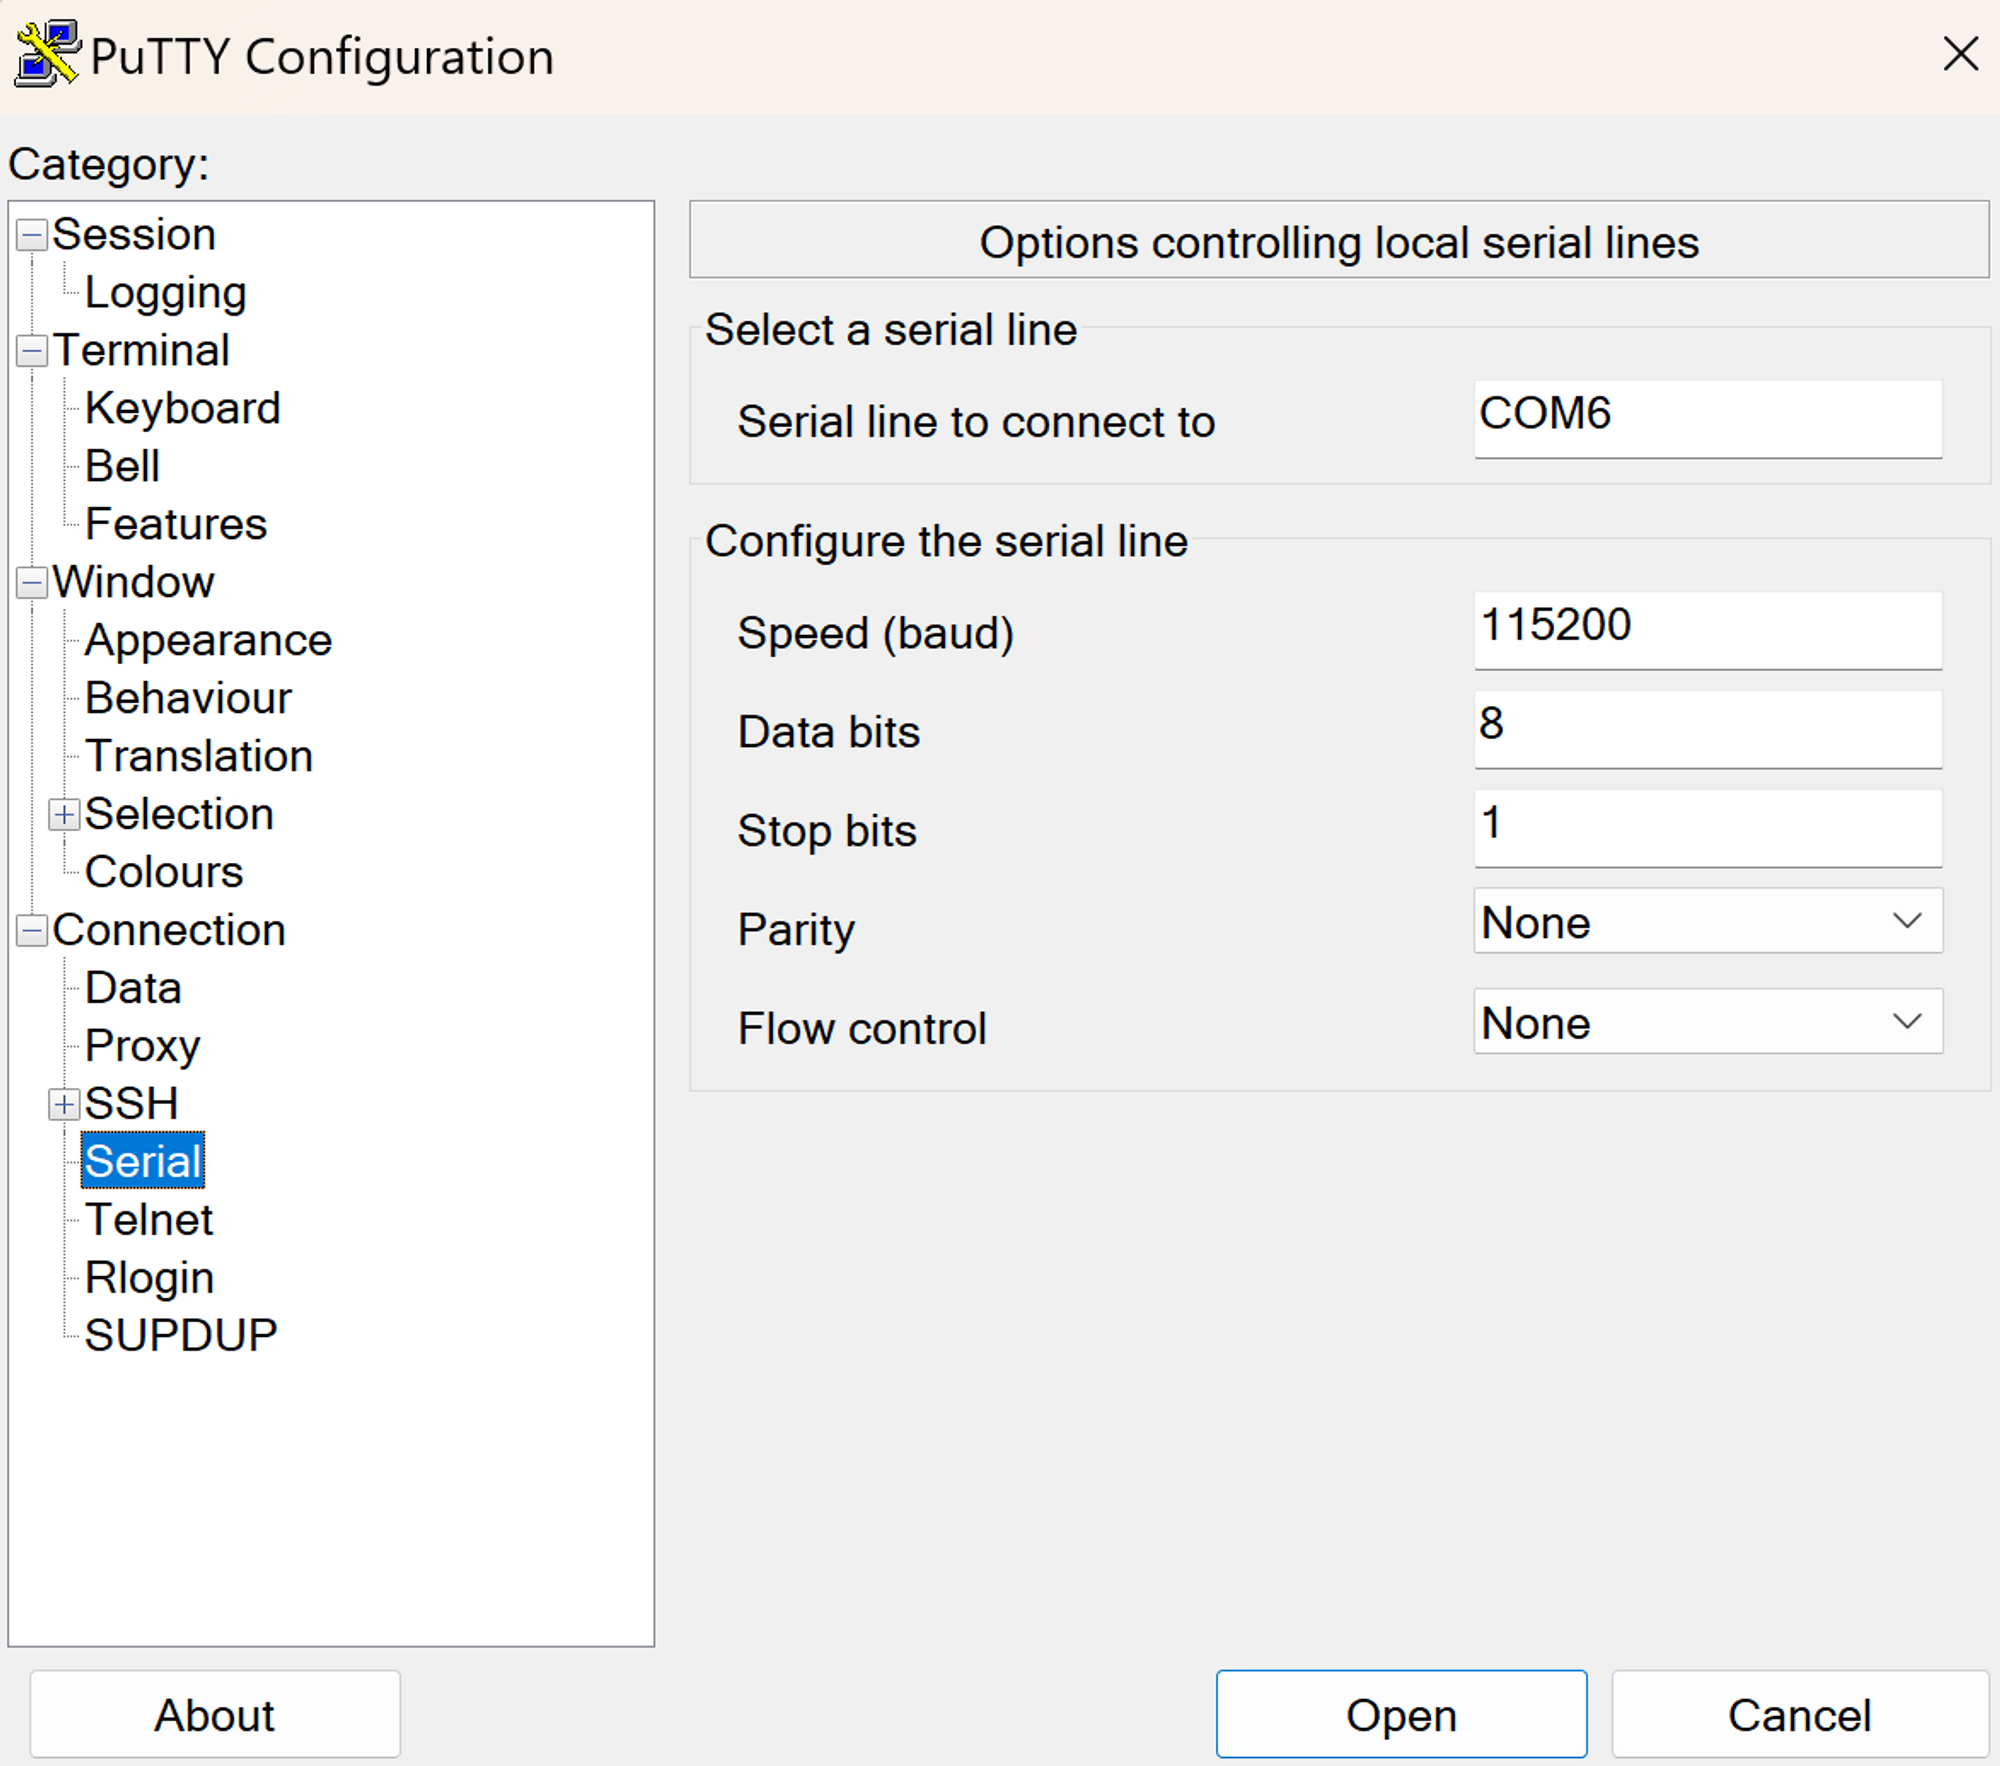Focus the Serial line COM6 field
The width and height of the screenshot is (2000, 1766).
[1707, 417]
